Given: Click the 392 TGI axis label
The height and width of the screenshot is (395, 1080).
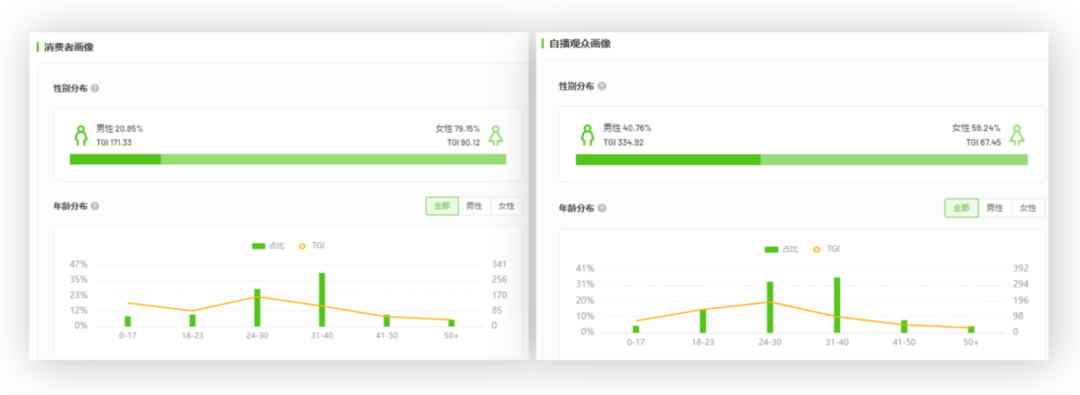Looking at the screenshot, I should tap(1021, 268).
